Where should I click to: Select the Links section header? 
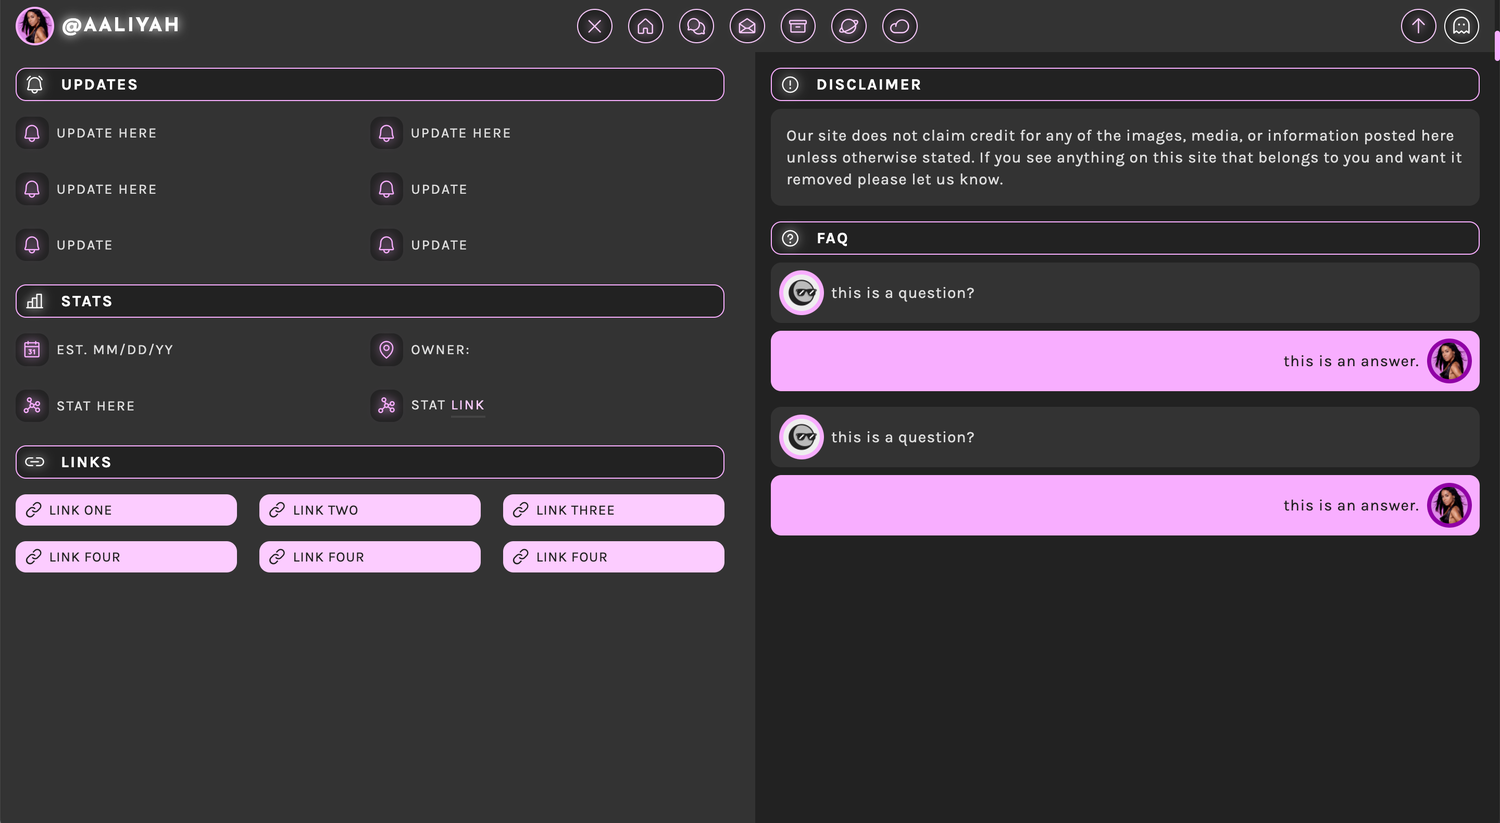[x=369, y=462]
